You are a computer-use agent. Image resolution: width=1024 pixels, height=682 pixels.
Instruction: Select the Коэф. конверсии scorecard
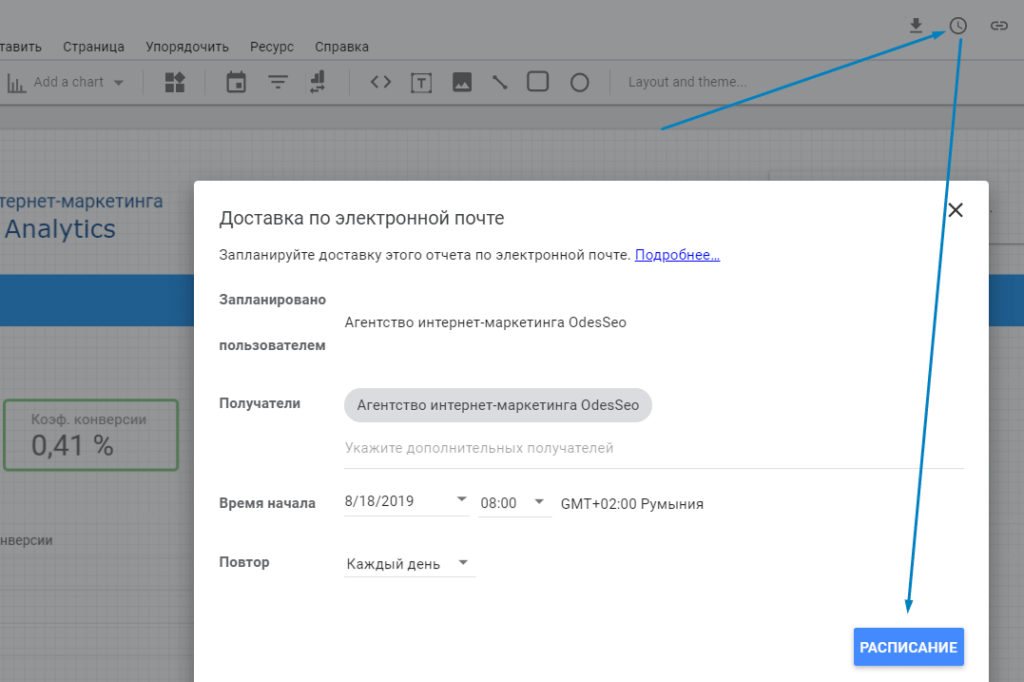pos(91,435)
